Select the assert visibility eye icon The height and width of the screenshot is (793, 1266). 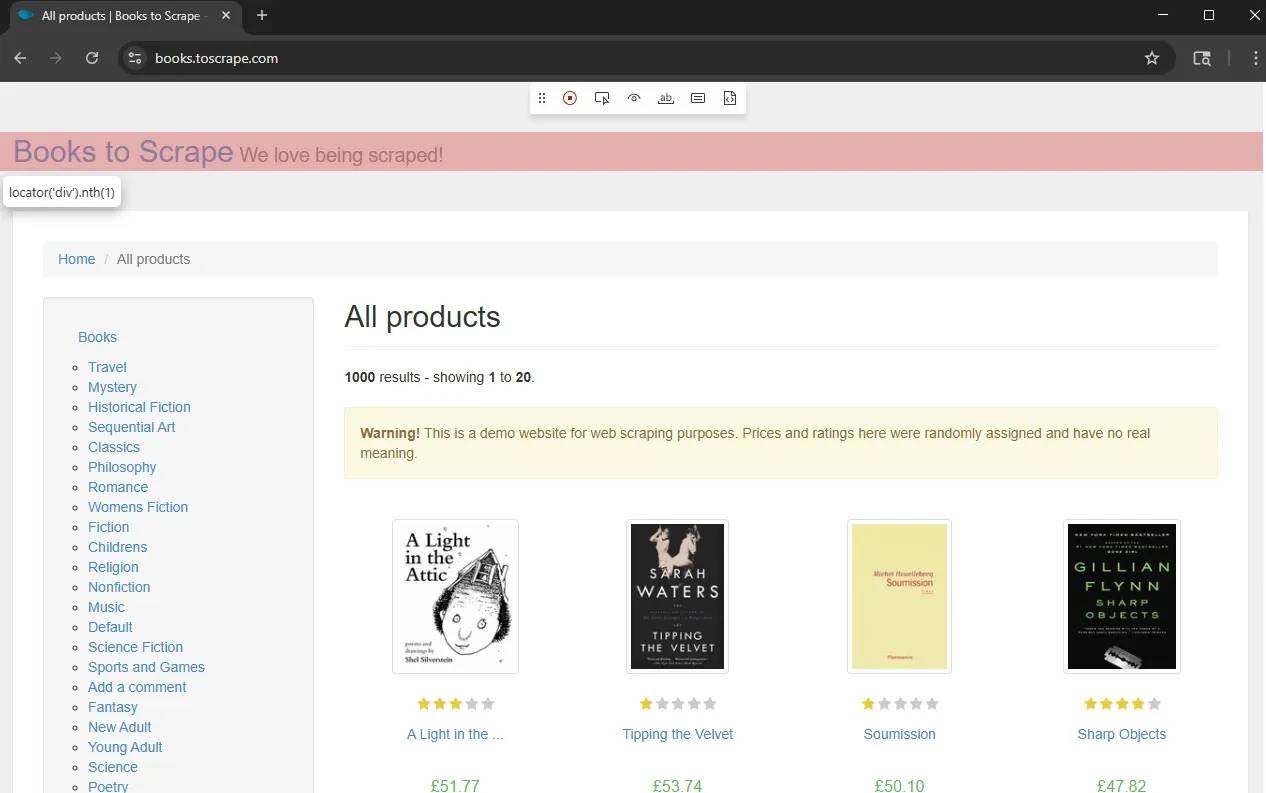pos(634,98)
